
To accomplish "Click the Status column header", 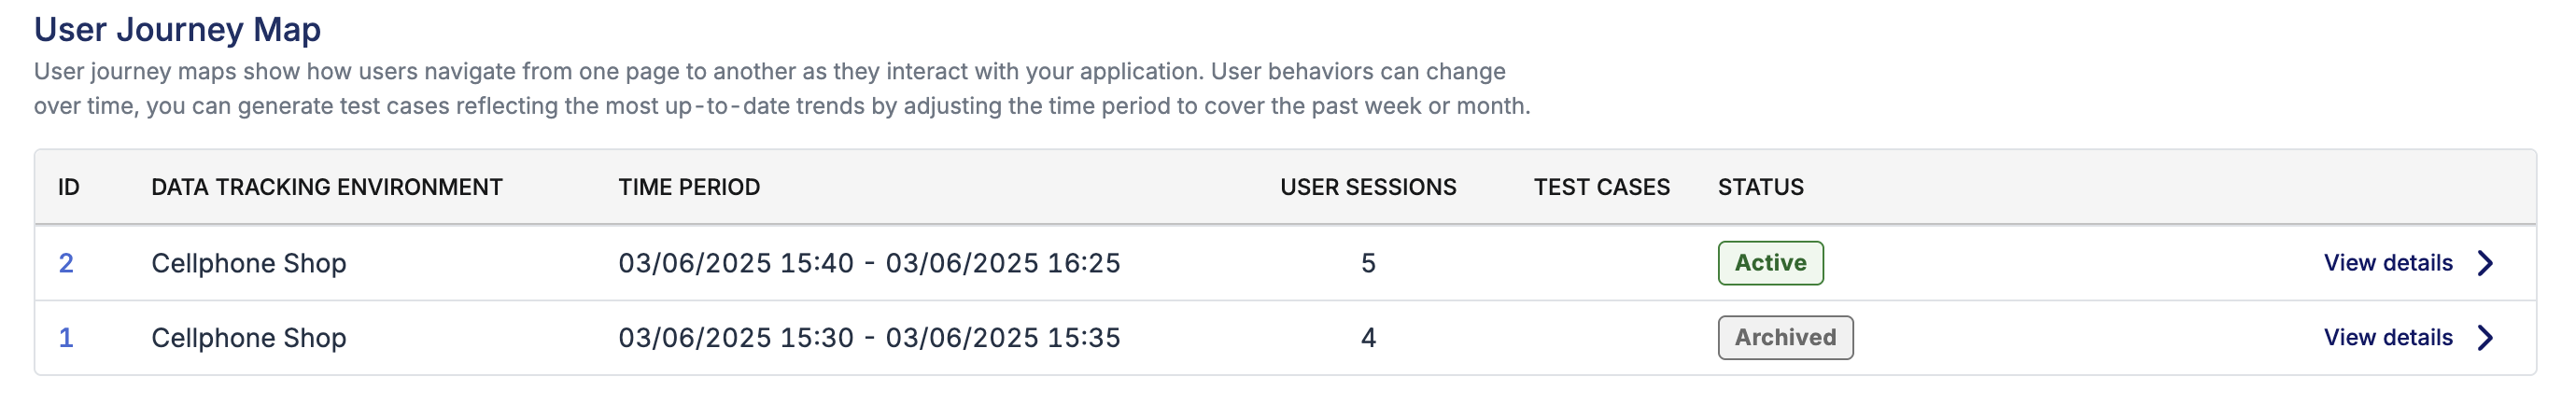I will pyautogui.click(x=1761, y=187).
